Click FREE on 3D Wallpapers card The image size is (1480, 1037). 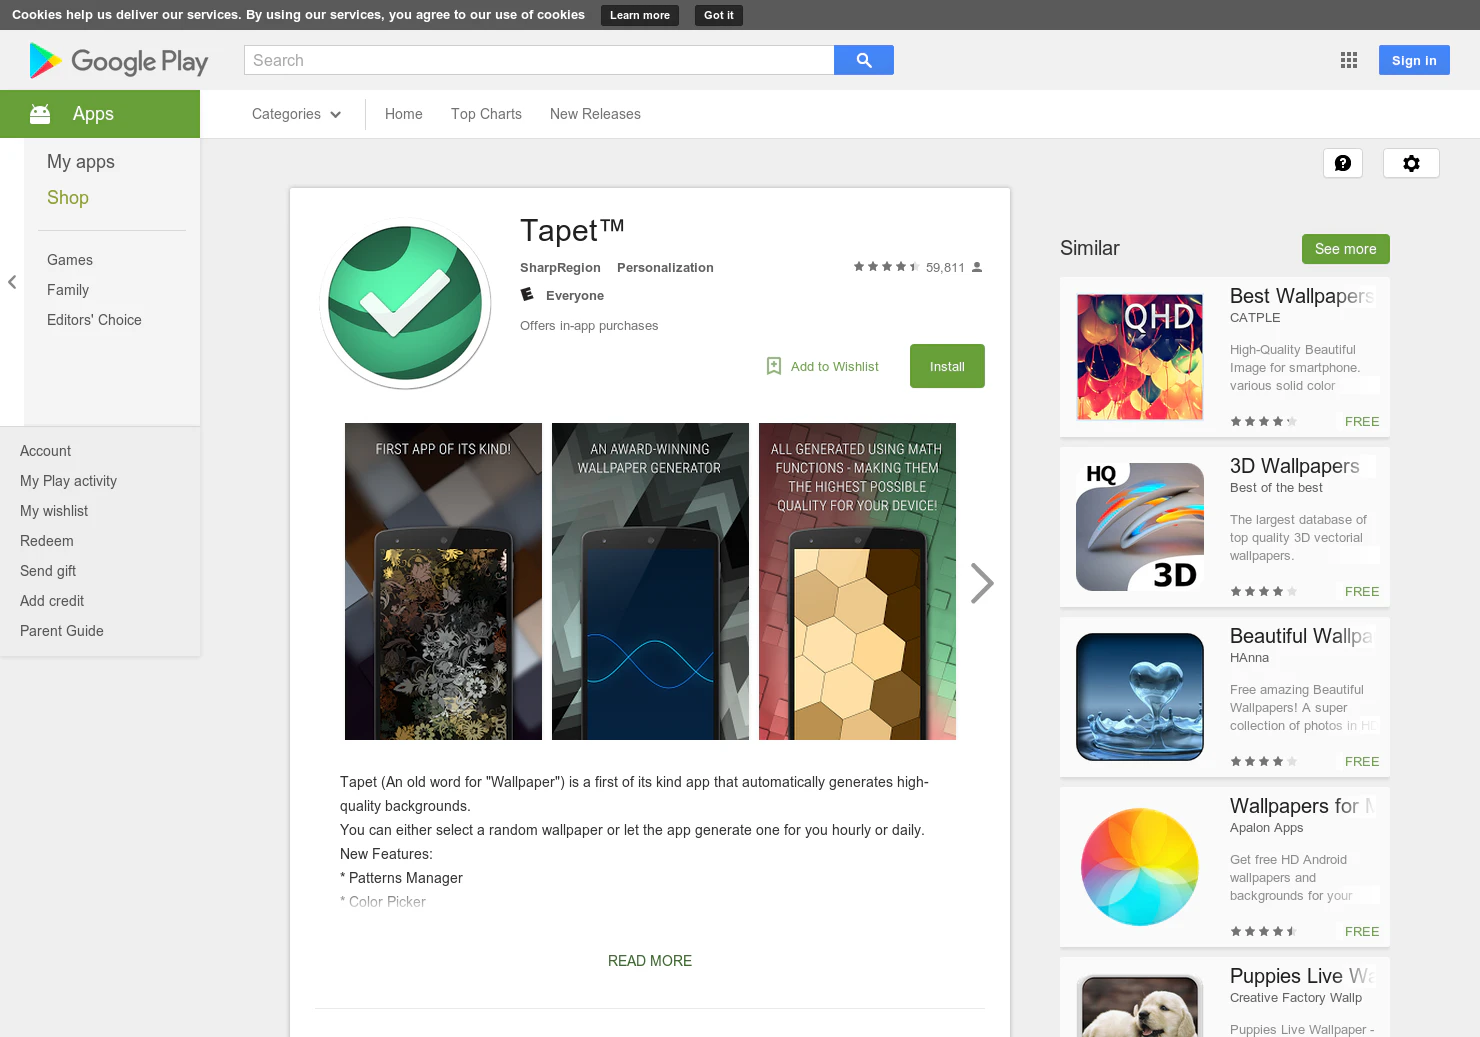point(1362,592)
